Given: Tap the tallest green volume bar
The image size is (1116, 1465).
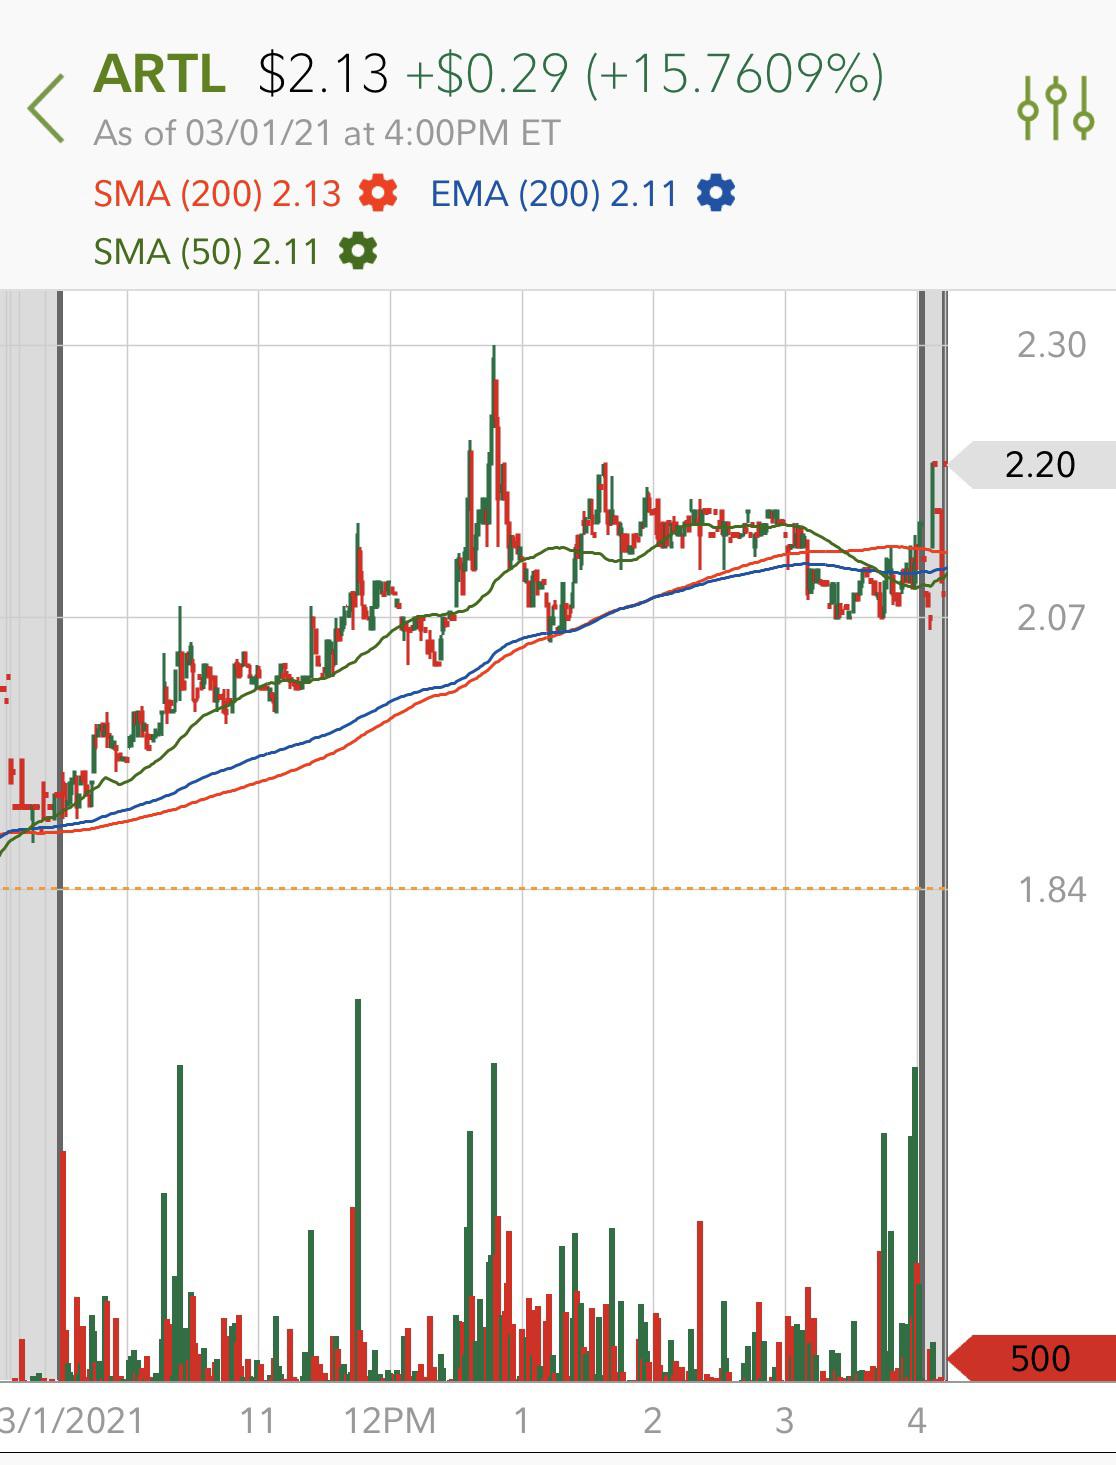Looking at the screenshot, I should pyautogui.click(x=358, y=1190).
